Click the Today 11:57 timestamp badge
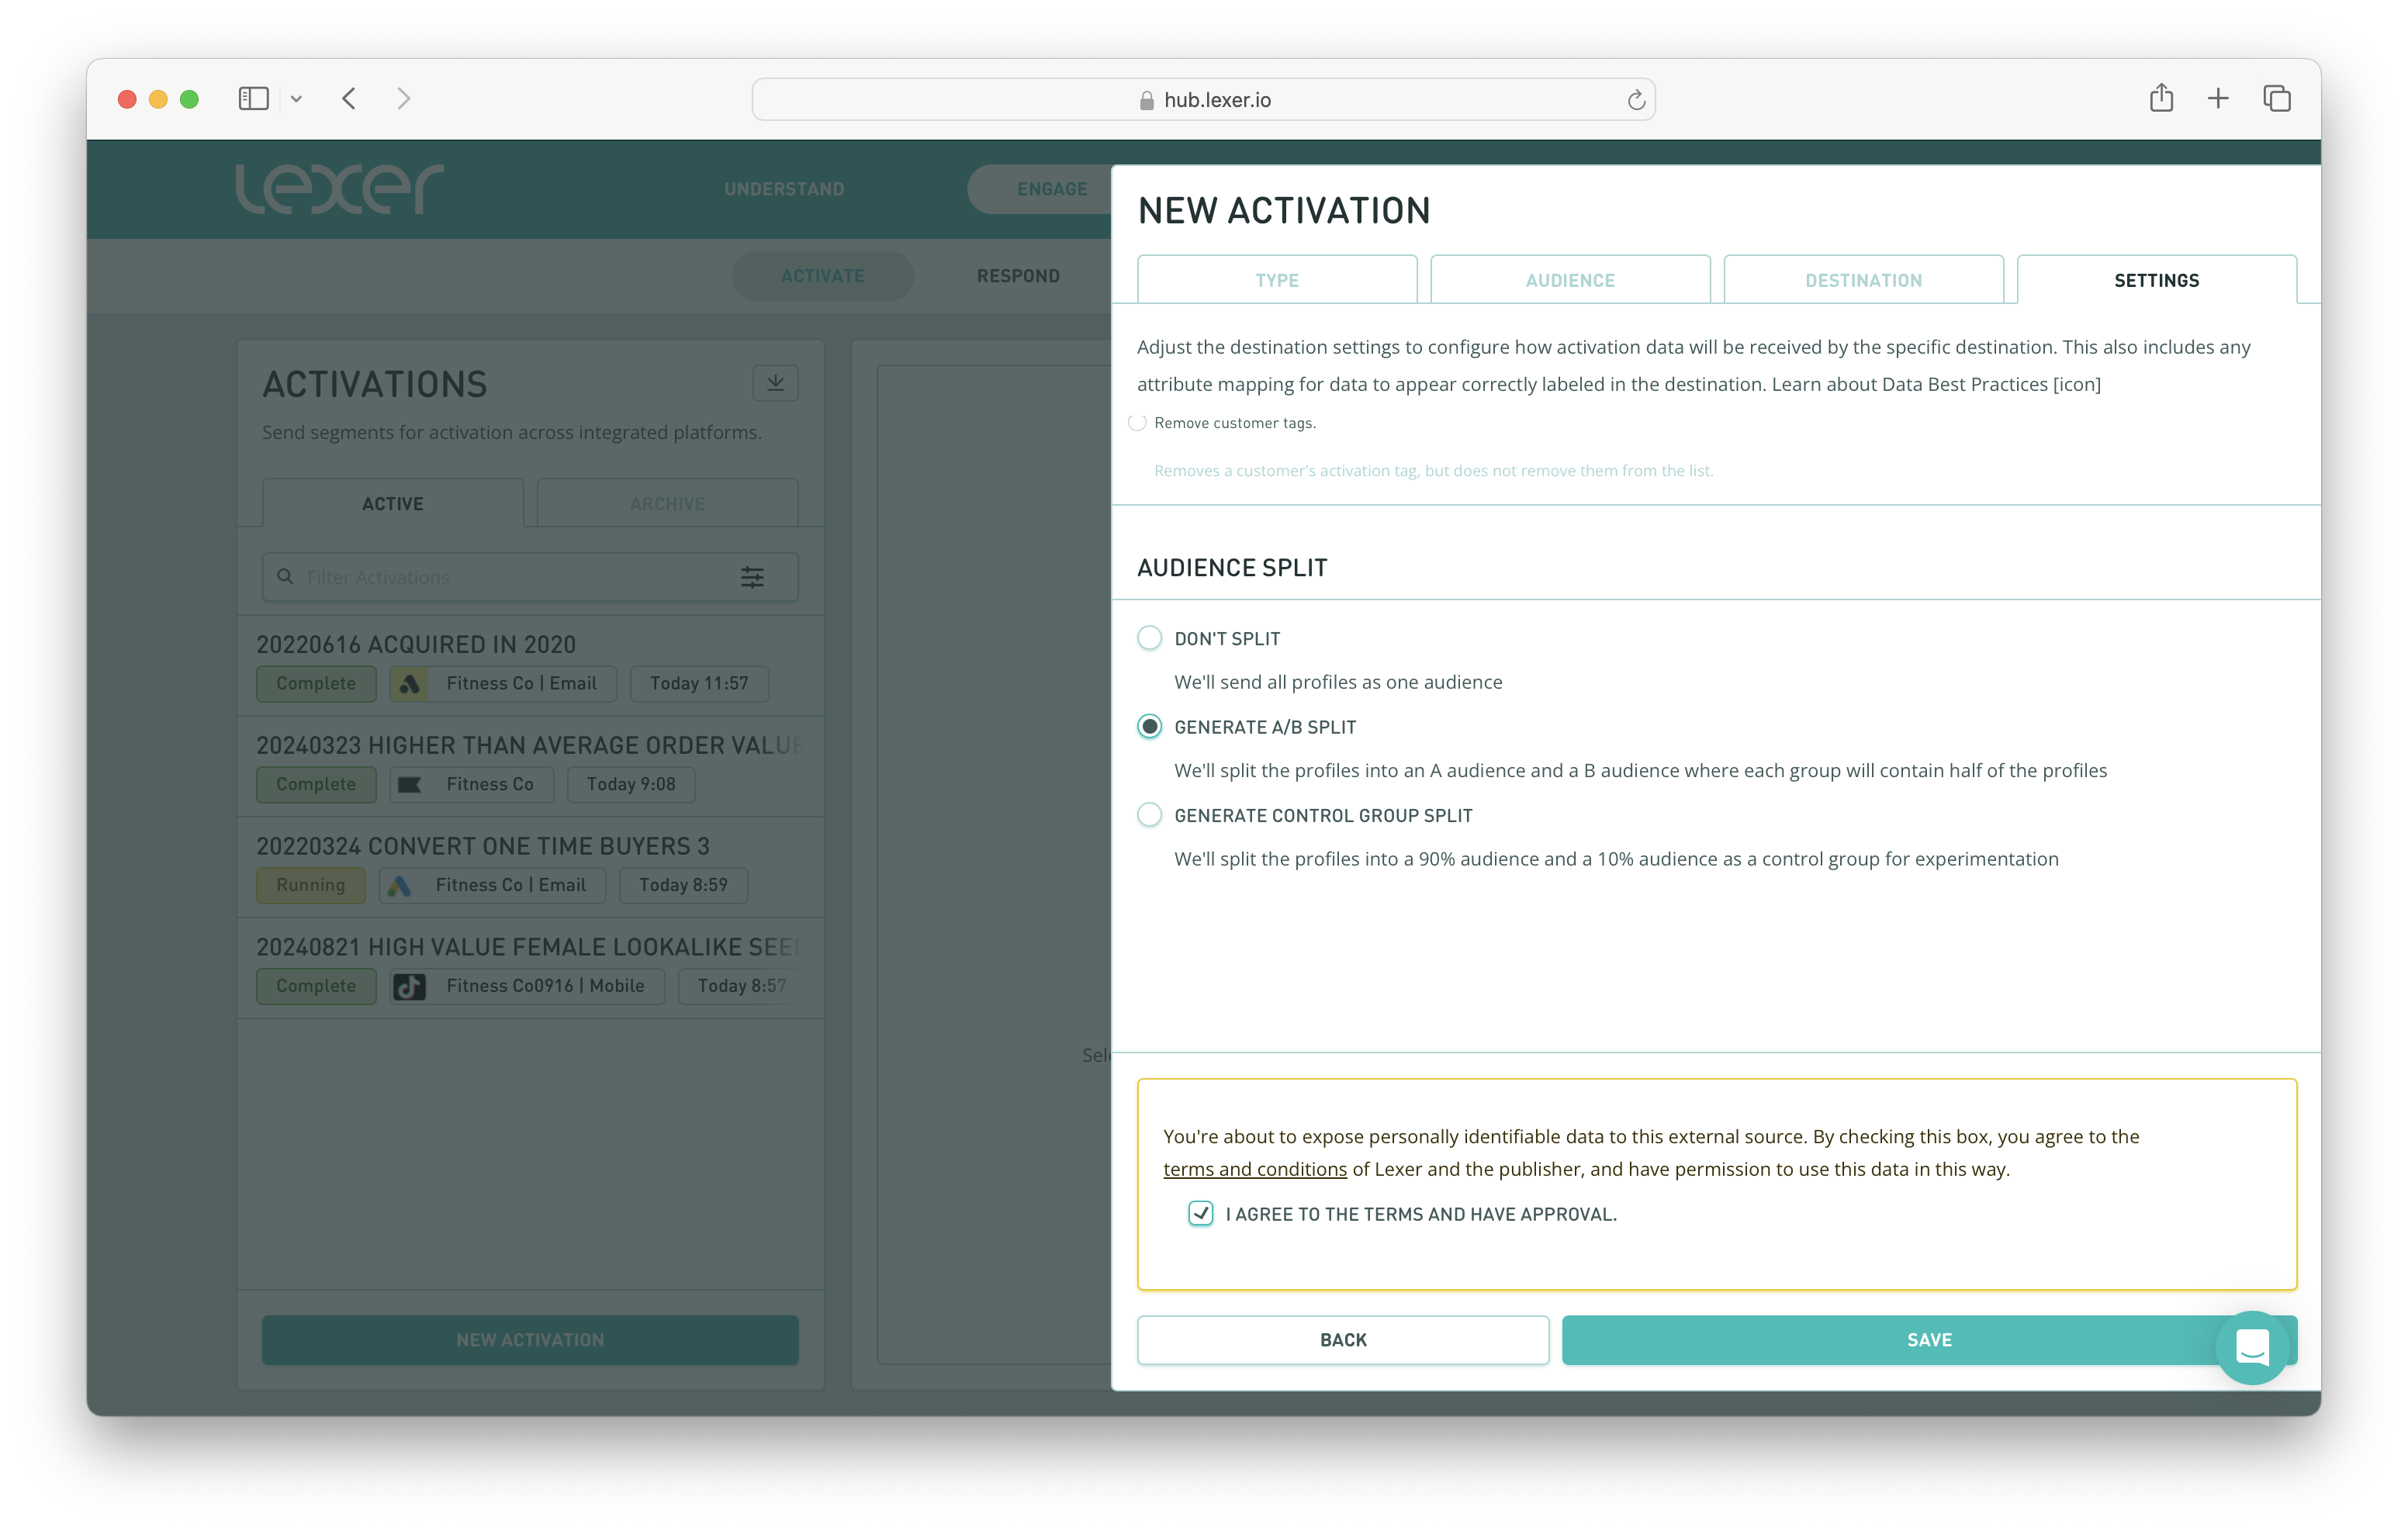2408x1531 pixels. 699,684
